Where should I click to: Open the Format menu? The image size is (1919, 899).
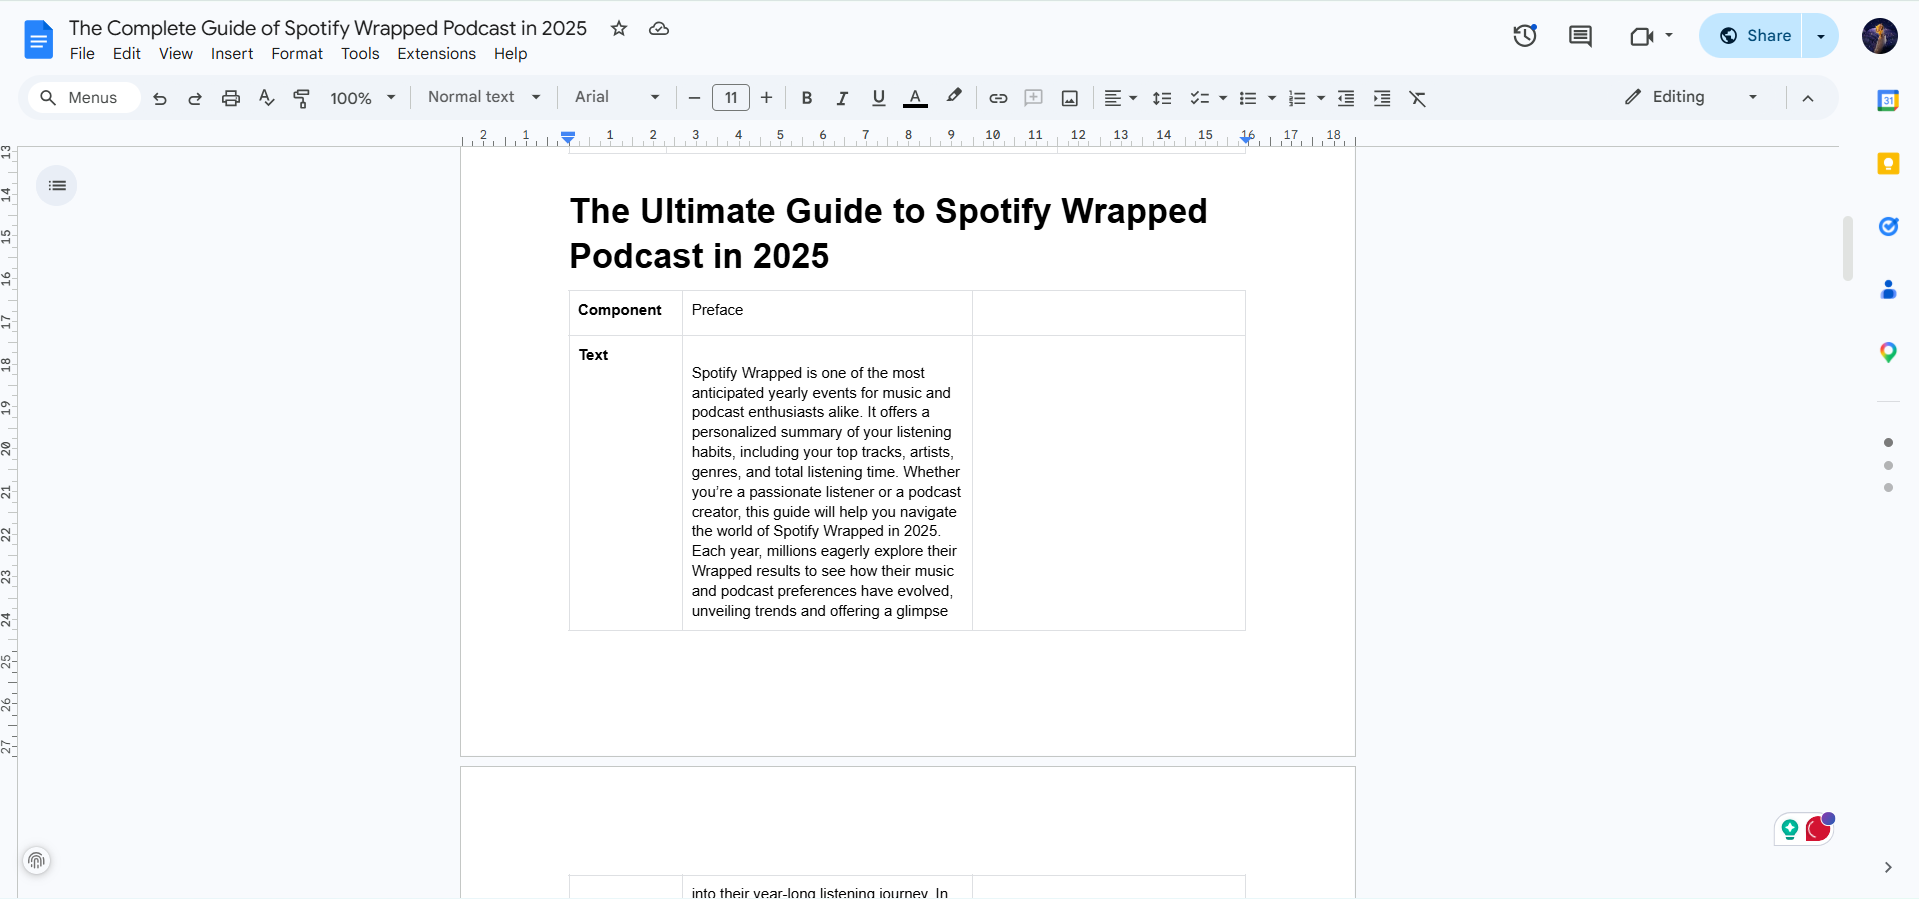coord(297,54)
